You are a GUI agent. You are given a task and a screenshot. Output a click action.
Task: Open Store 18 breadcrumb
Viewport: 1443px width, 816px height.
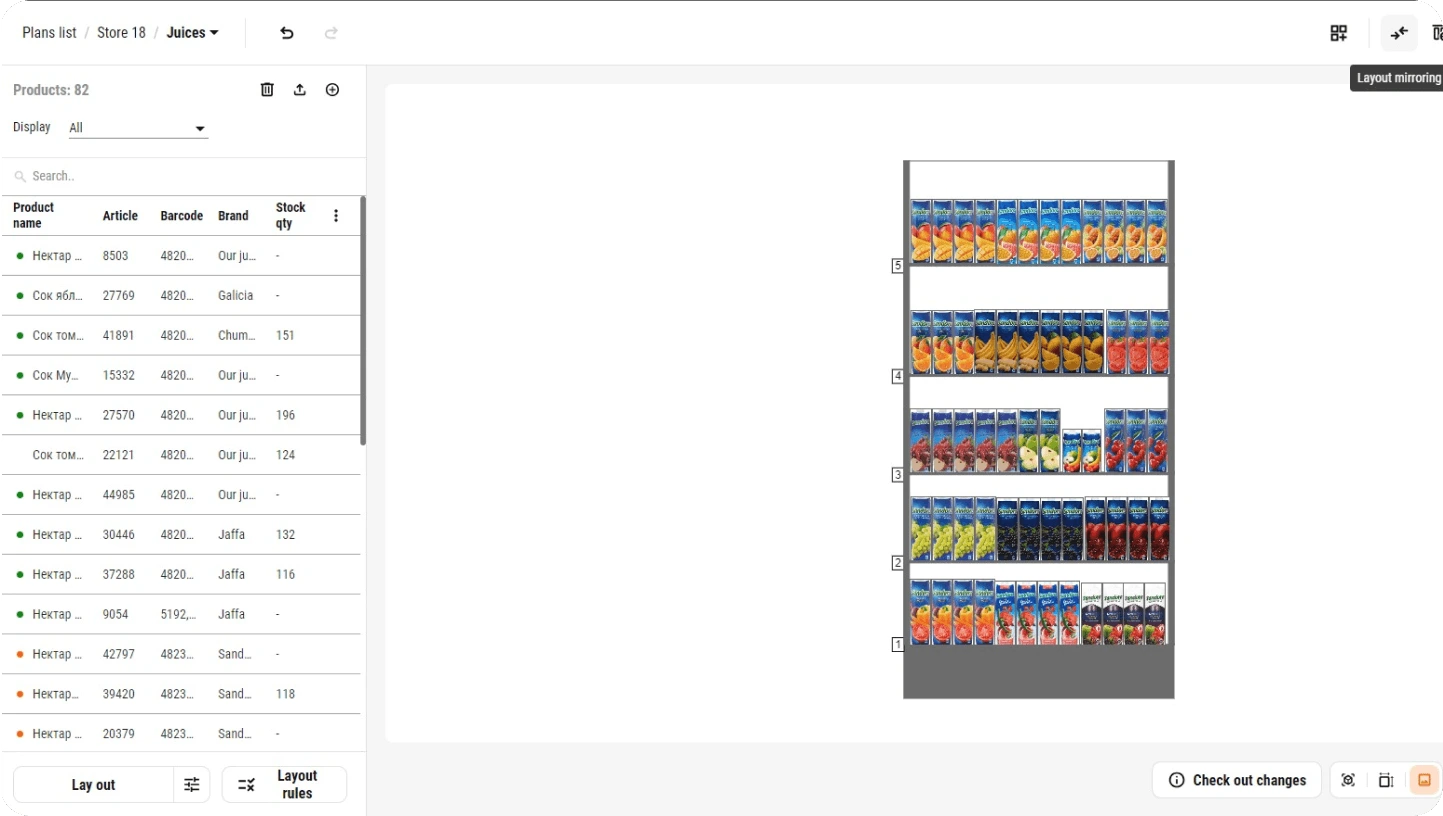(121, 33)
